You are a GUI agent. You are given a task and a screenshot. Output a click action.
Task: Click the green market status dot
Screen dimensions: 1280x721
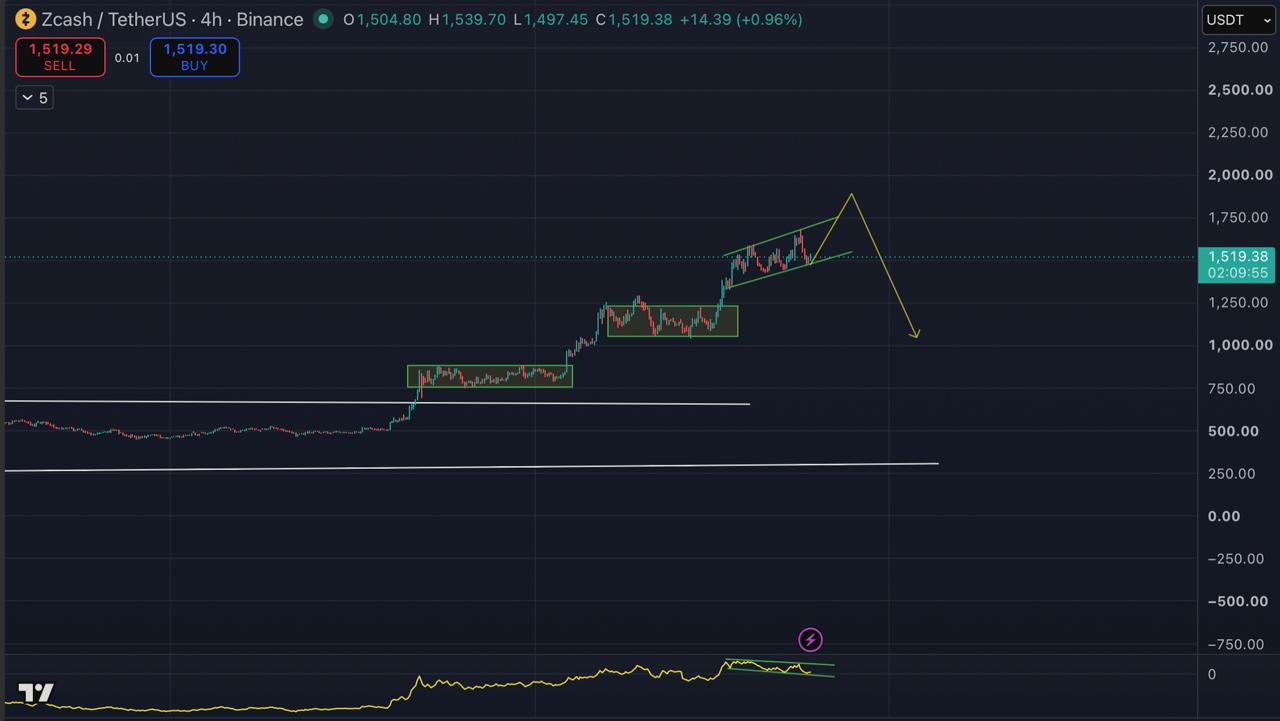click(322, 19)
